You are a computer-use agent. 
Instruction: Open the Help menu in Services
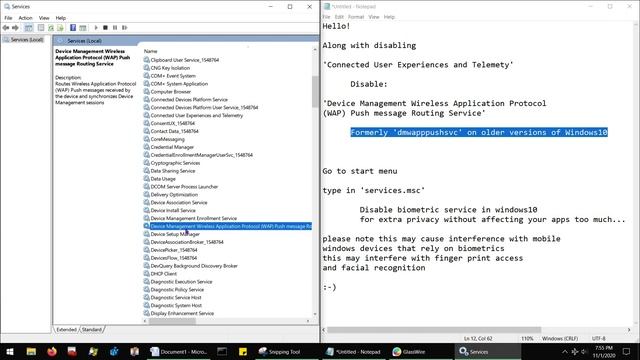(x=60, y=18)
